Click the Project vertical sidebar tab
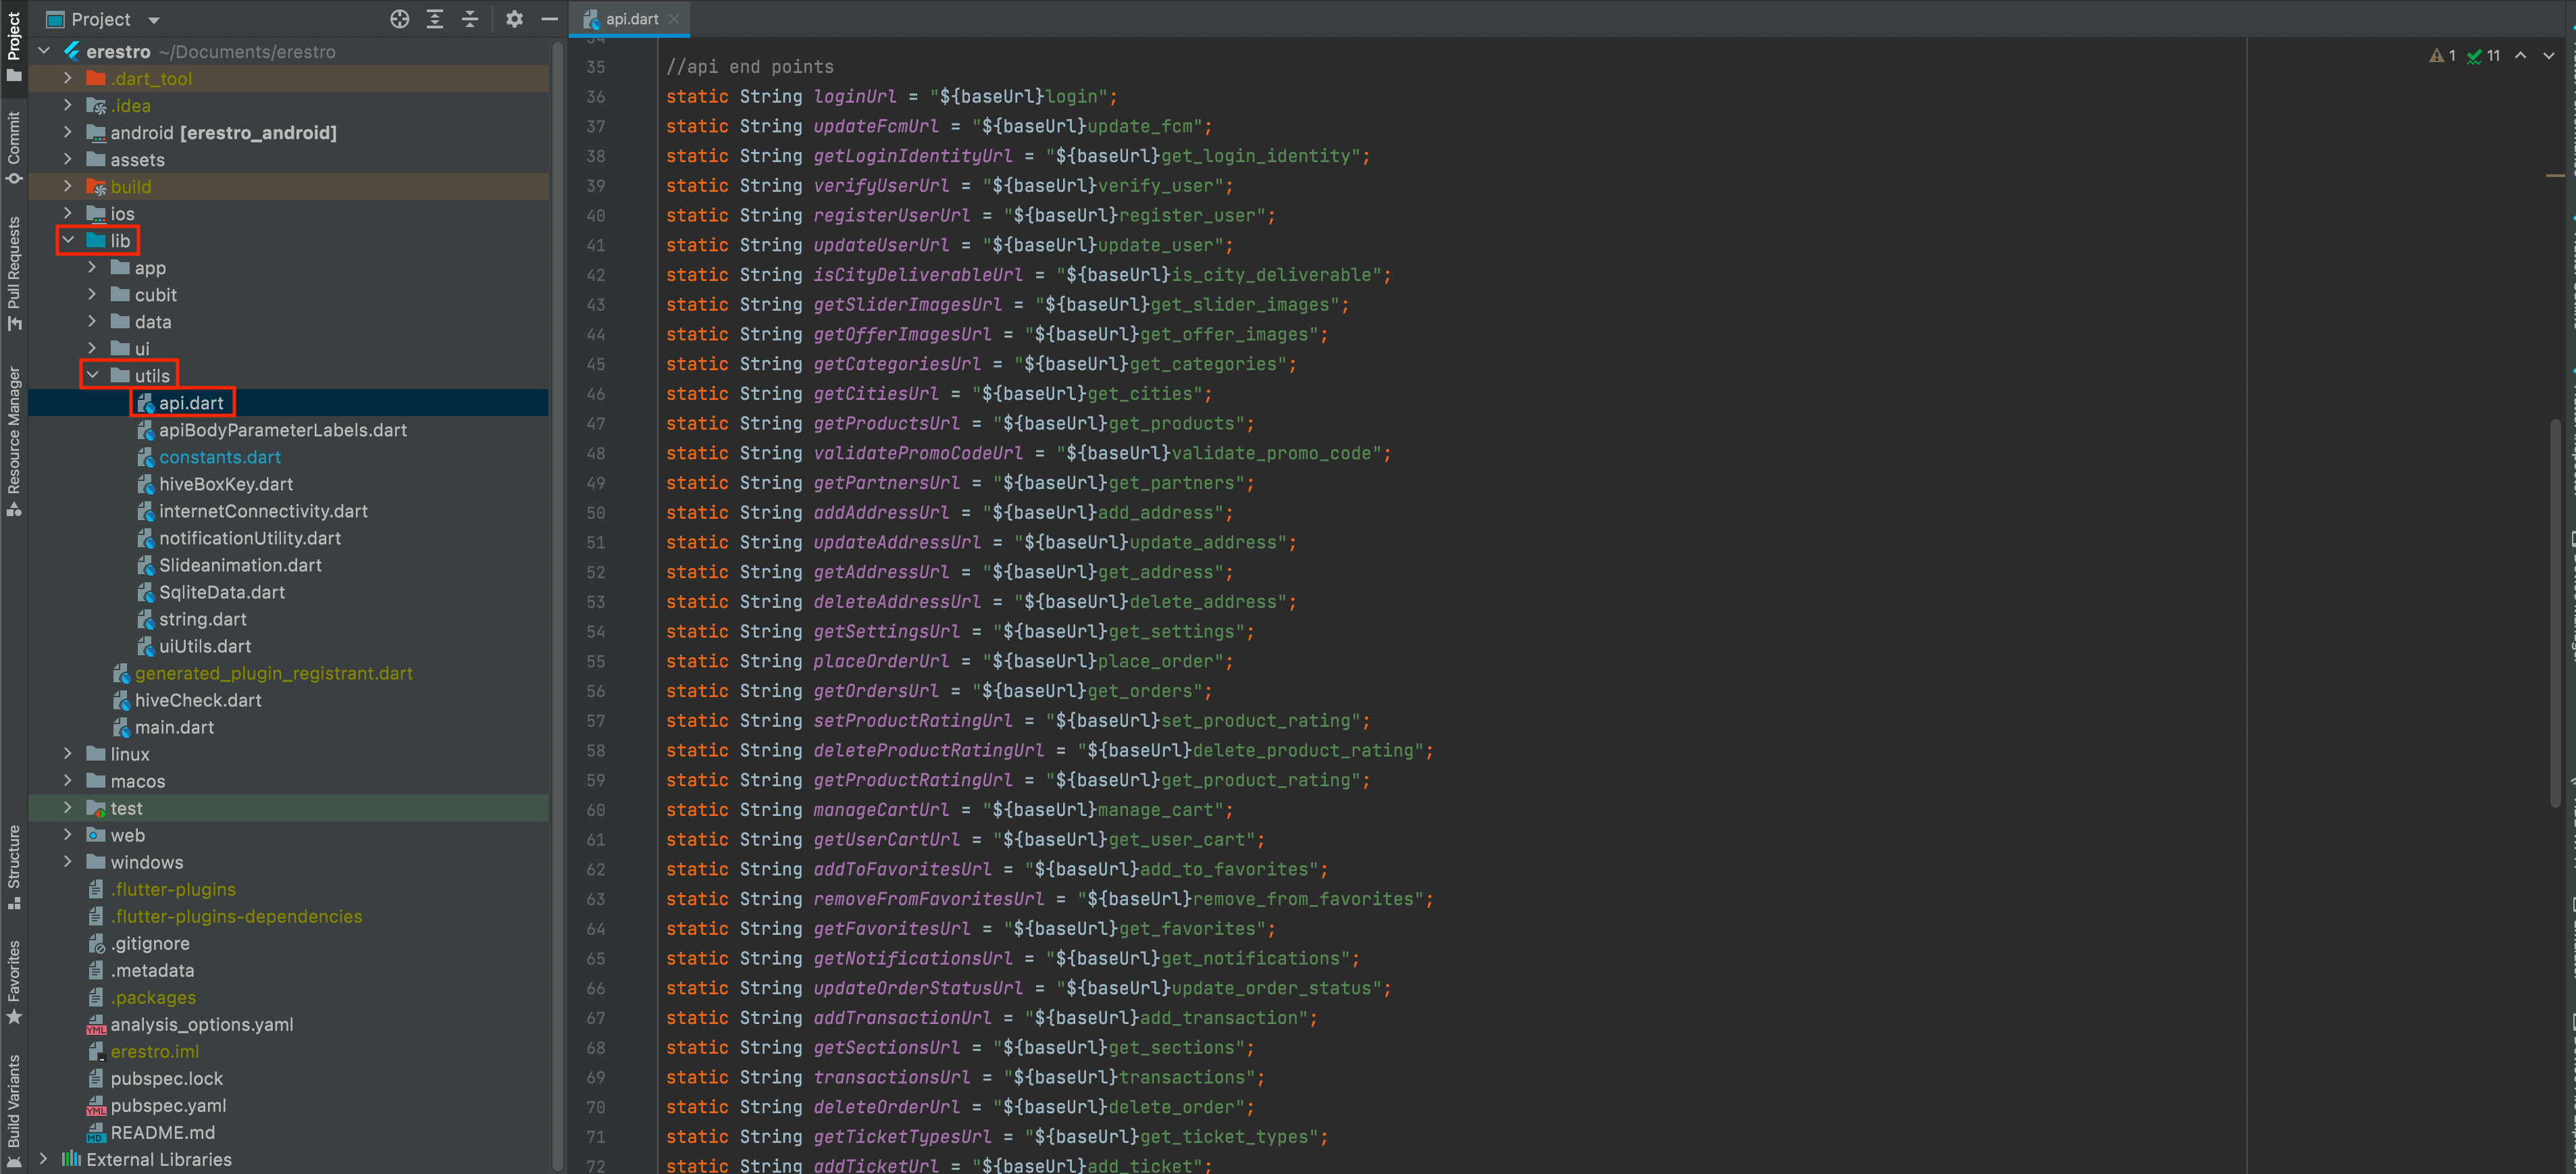 [14, 46]
